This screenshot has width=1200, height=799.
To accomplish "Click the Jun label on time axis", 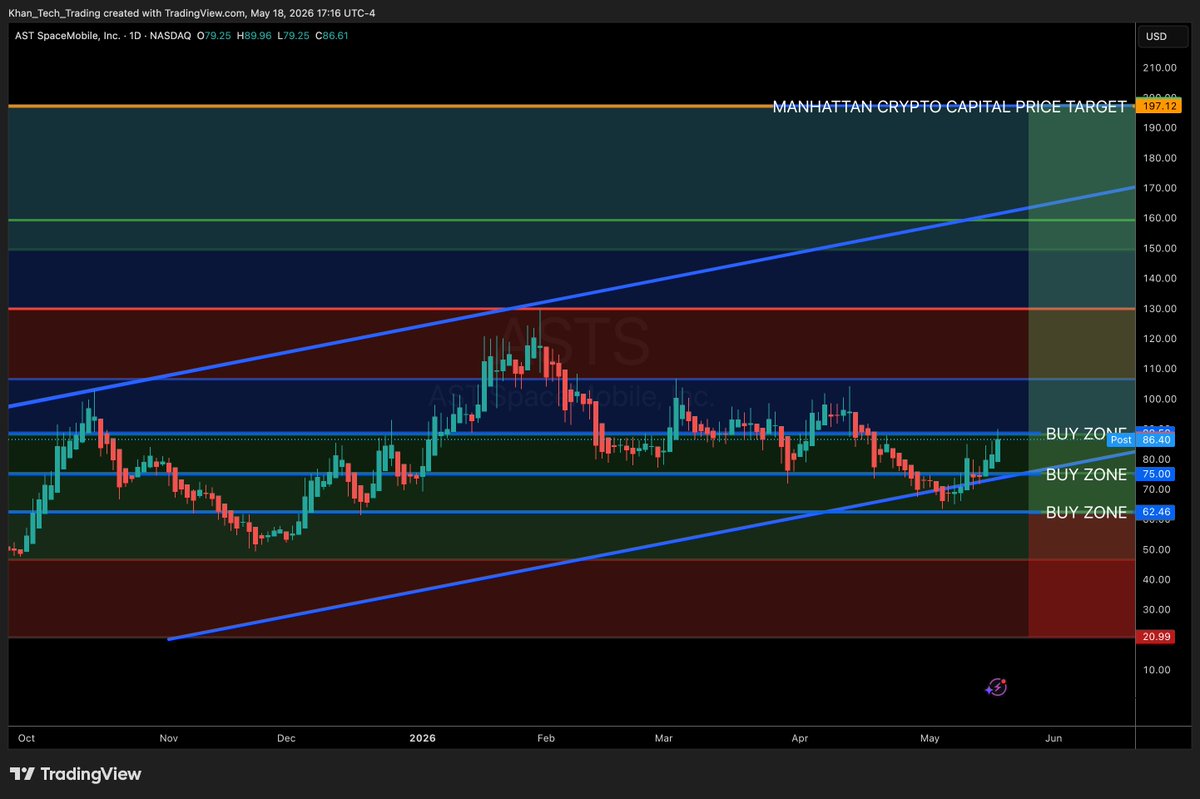I will click(1053, 738).
